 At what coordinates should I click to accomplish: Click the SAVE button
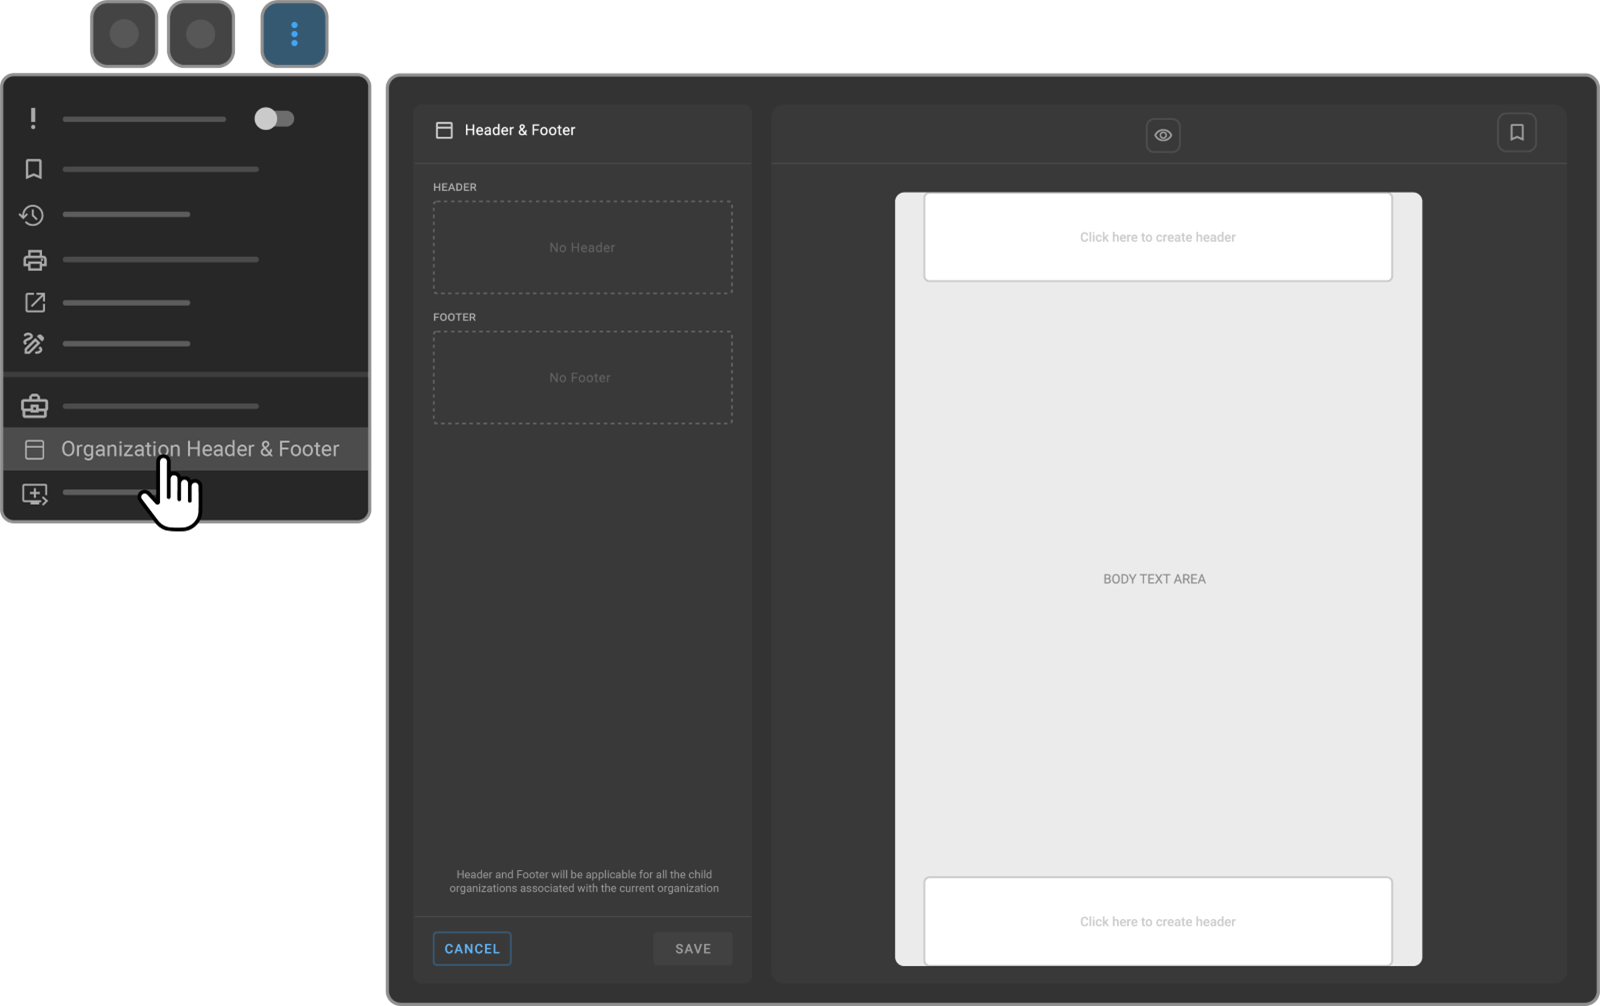[692, 948]
